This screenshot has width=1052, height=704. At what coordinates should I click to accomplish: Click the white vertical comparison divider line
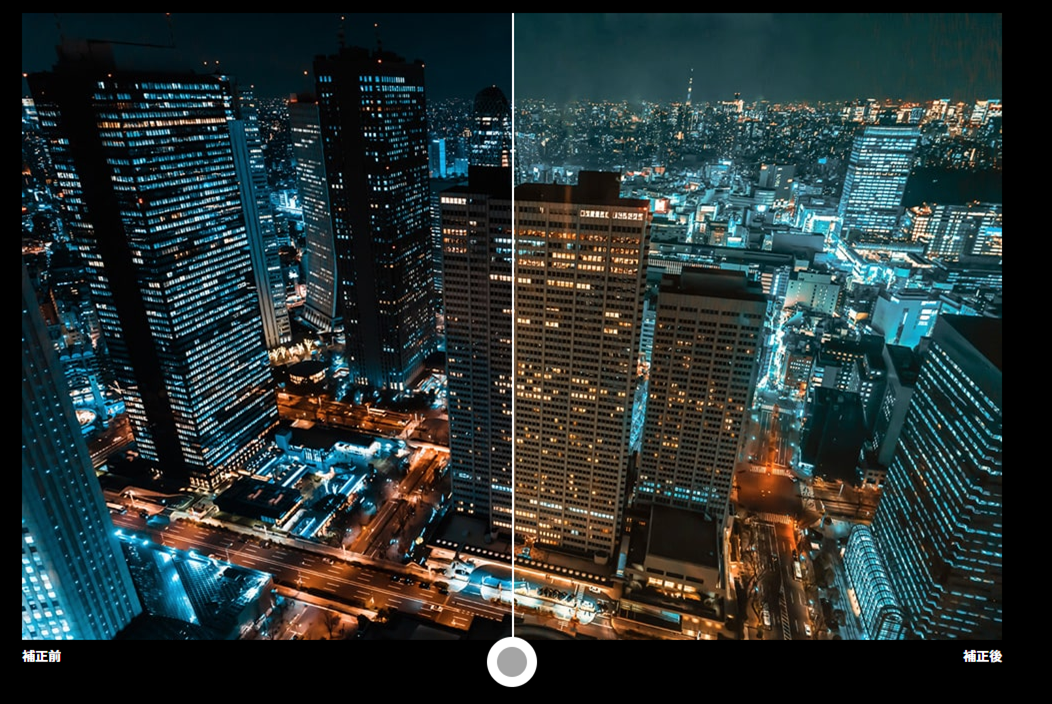(x=513, y=325)
